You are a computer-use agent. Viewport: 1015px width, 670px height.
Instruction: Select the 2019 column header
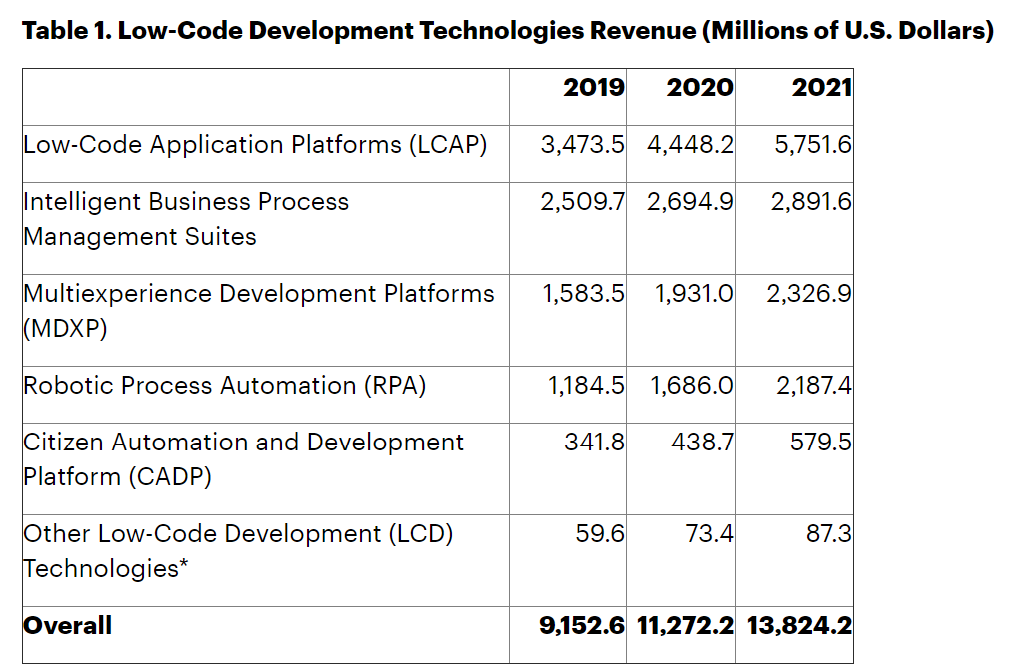594,88
